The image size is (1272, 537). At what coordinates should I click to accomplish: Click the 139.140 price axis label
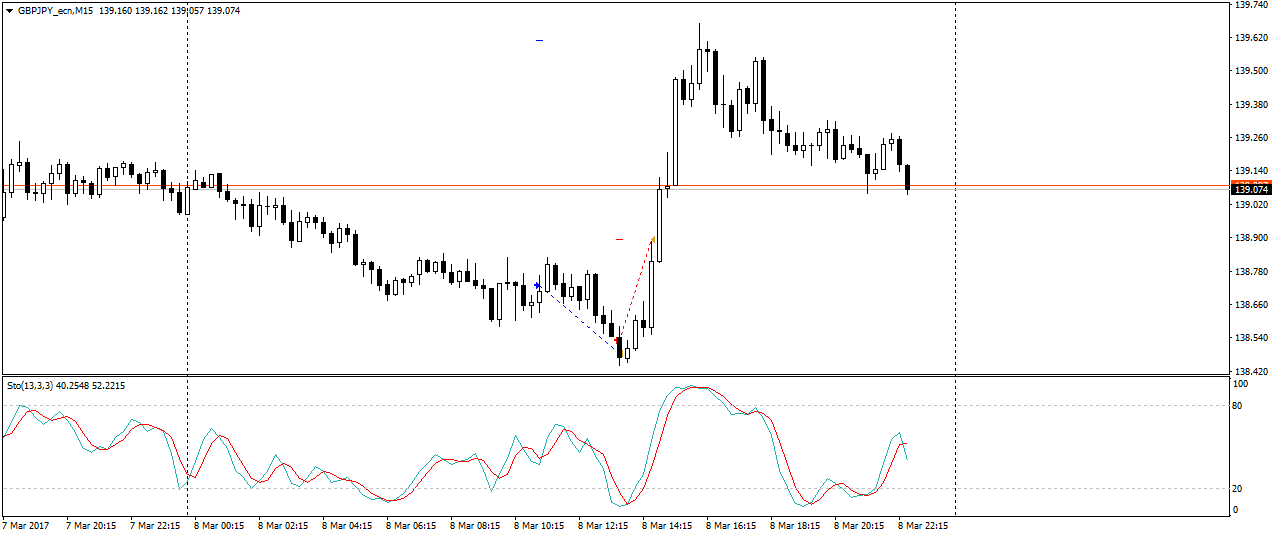1251,171
